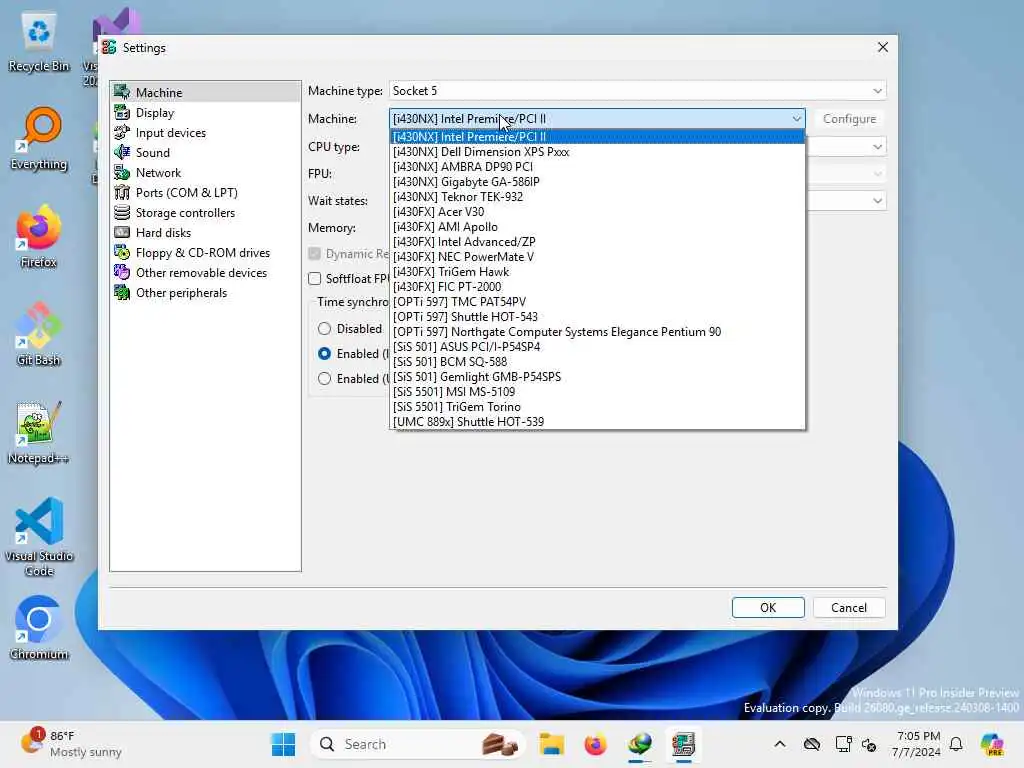
Task: Choose [i430FX] Acer V30
Action: (x=598, y=212)
